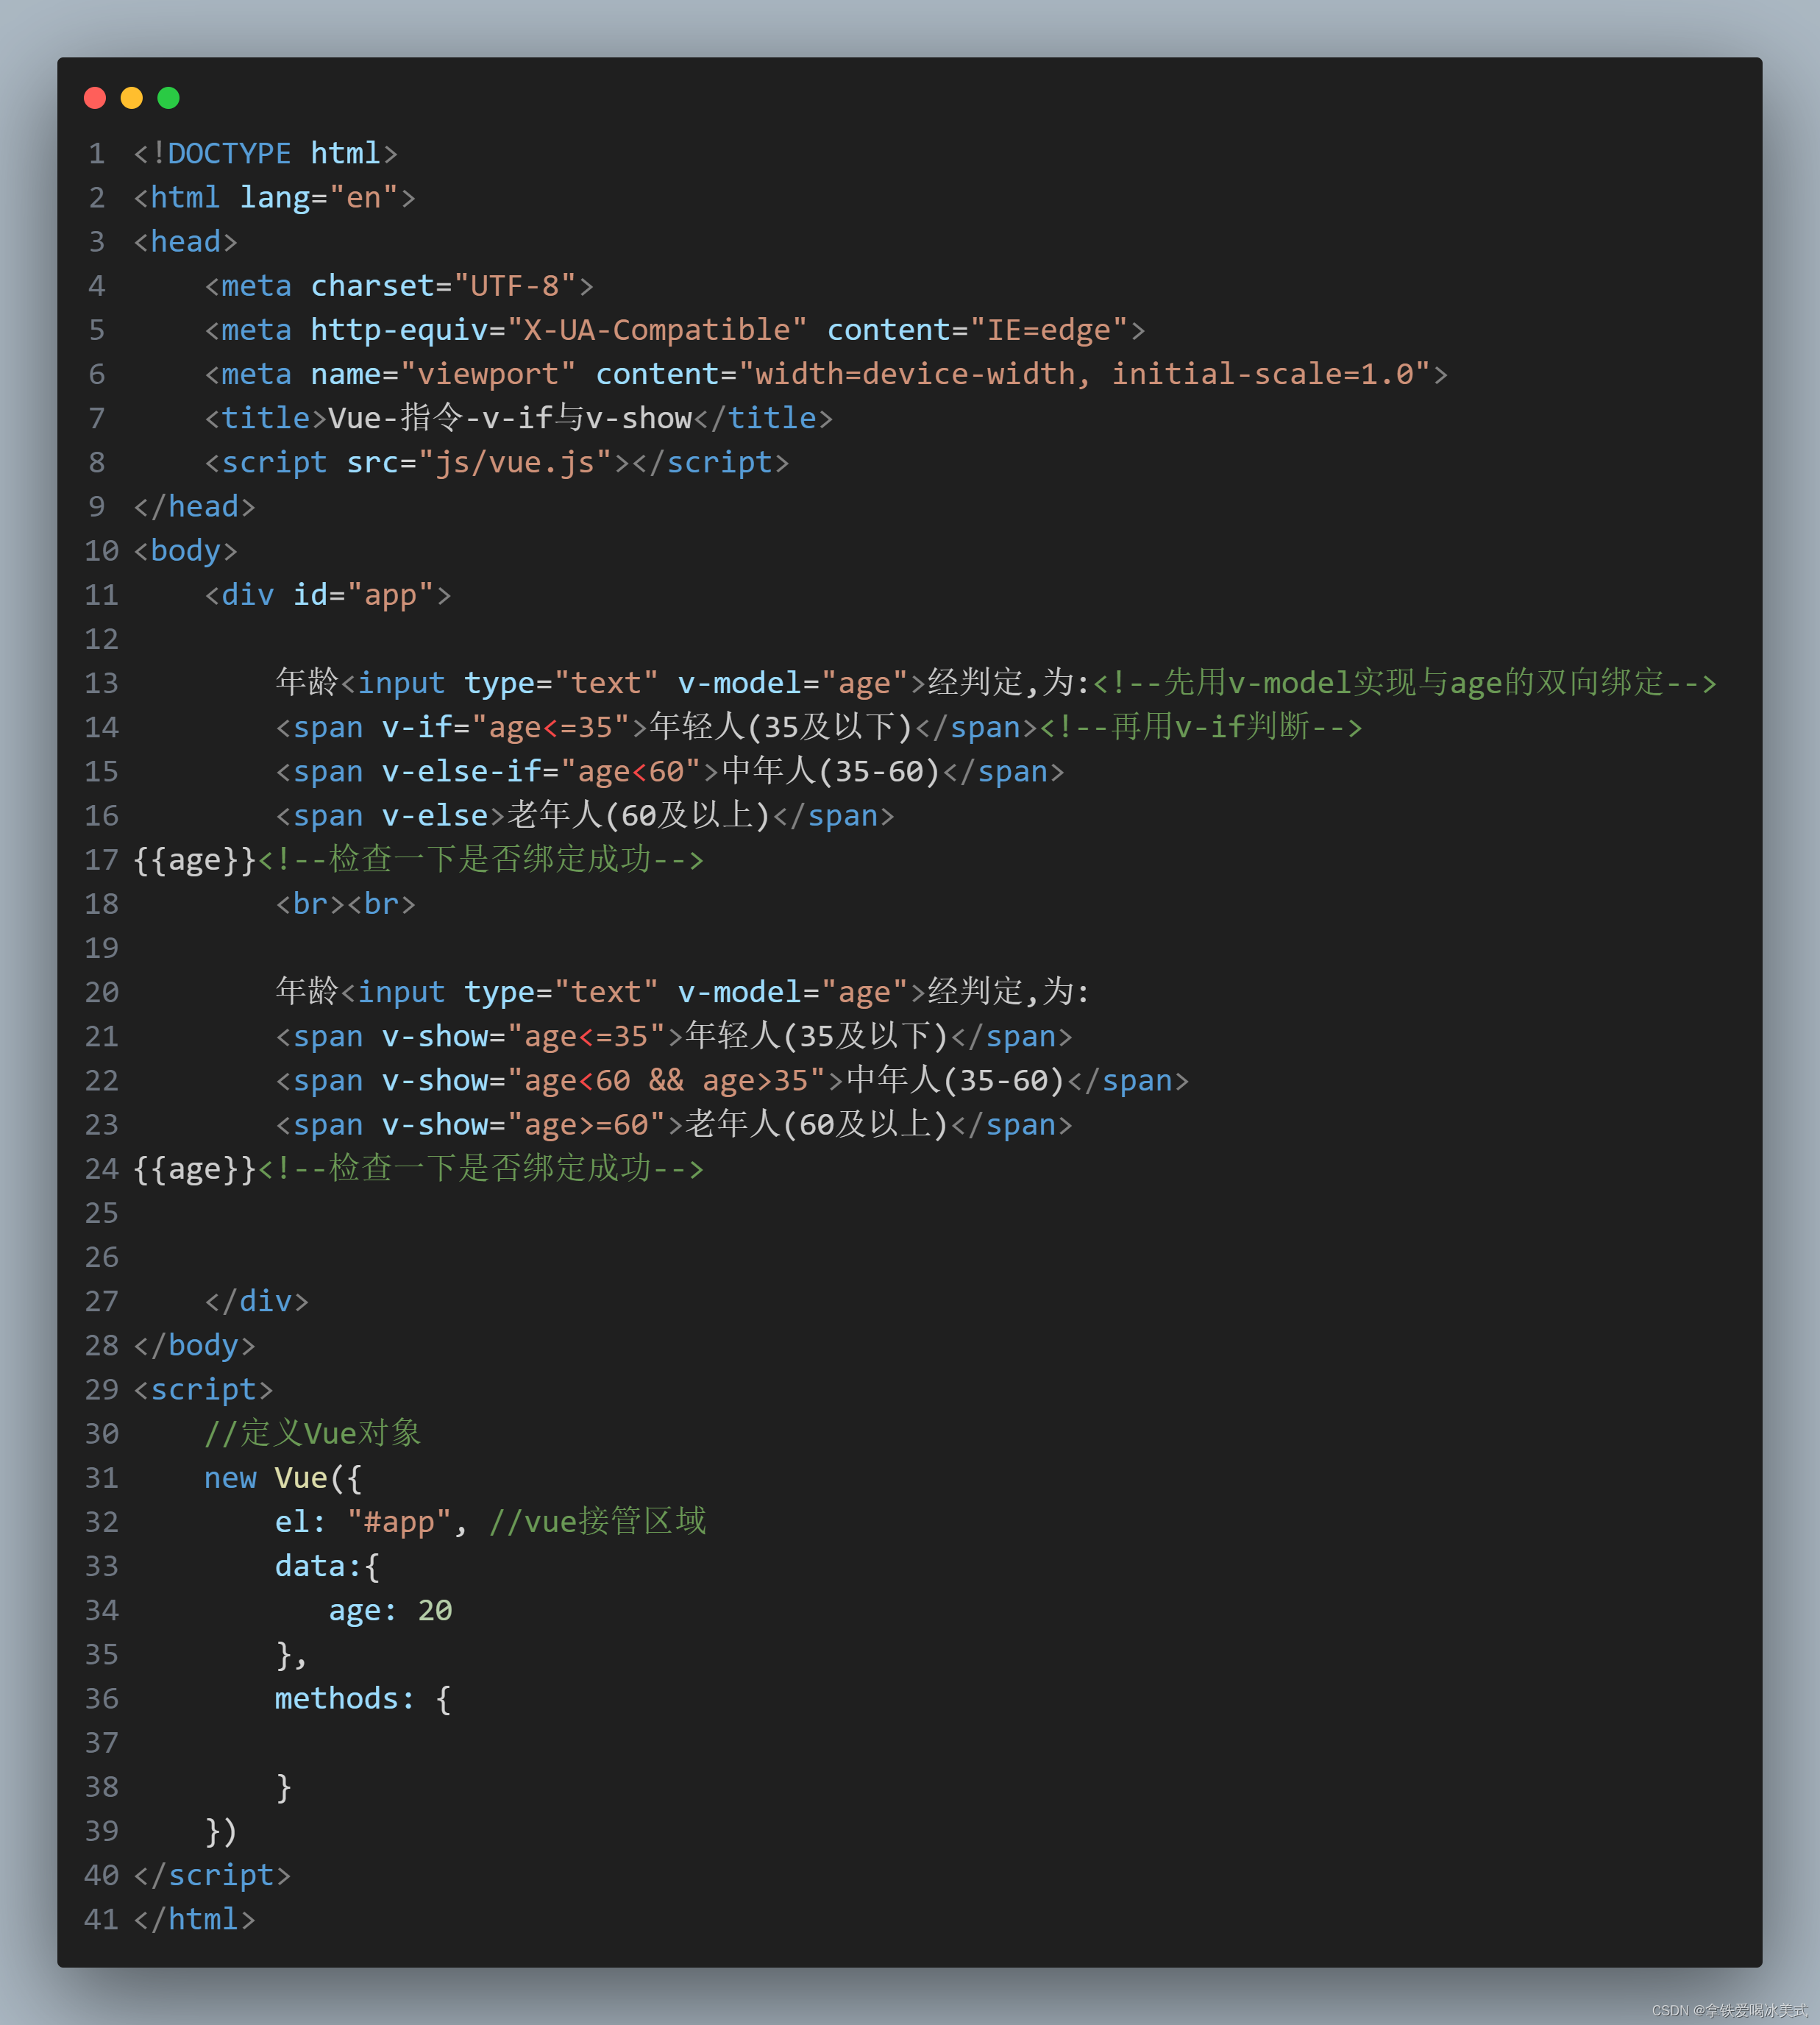Click the condition age<60 && age>35
The width and height of the screenshot is (1820, 2025).
[x=666, y=1080]
